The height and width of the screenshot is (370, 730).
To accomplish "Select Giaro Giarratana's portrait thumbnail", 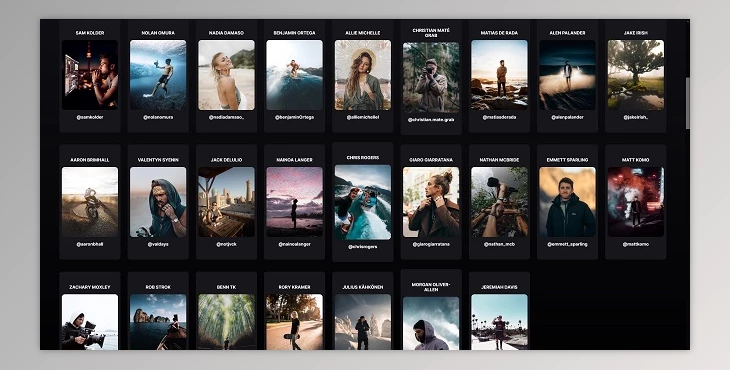I will [431, 202].
